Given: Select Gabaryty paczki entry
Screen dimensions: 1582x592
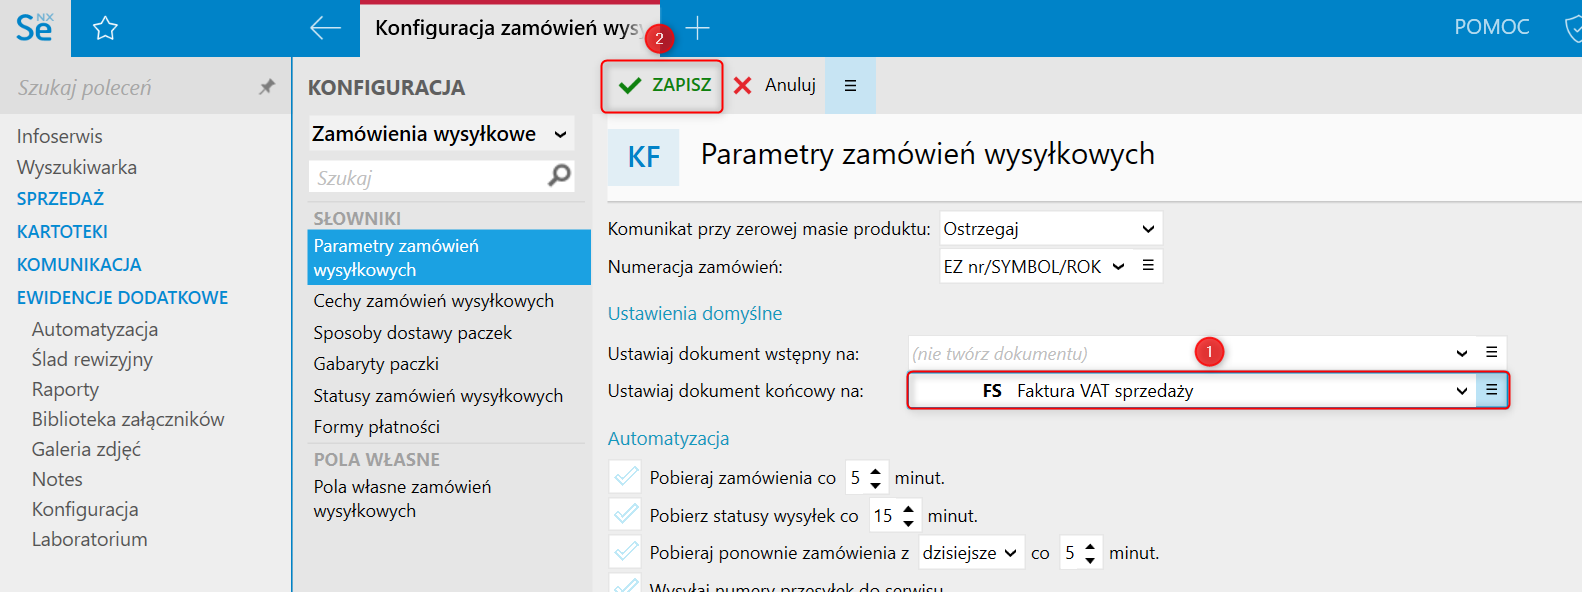Looking at the screenshot, I should click(x=376, y=364).
